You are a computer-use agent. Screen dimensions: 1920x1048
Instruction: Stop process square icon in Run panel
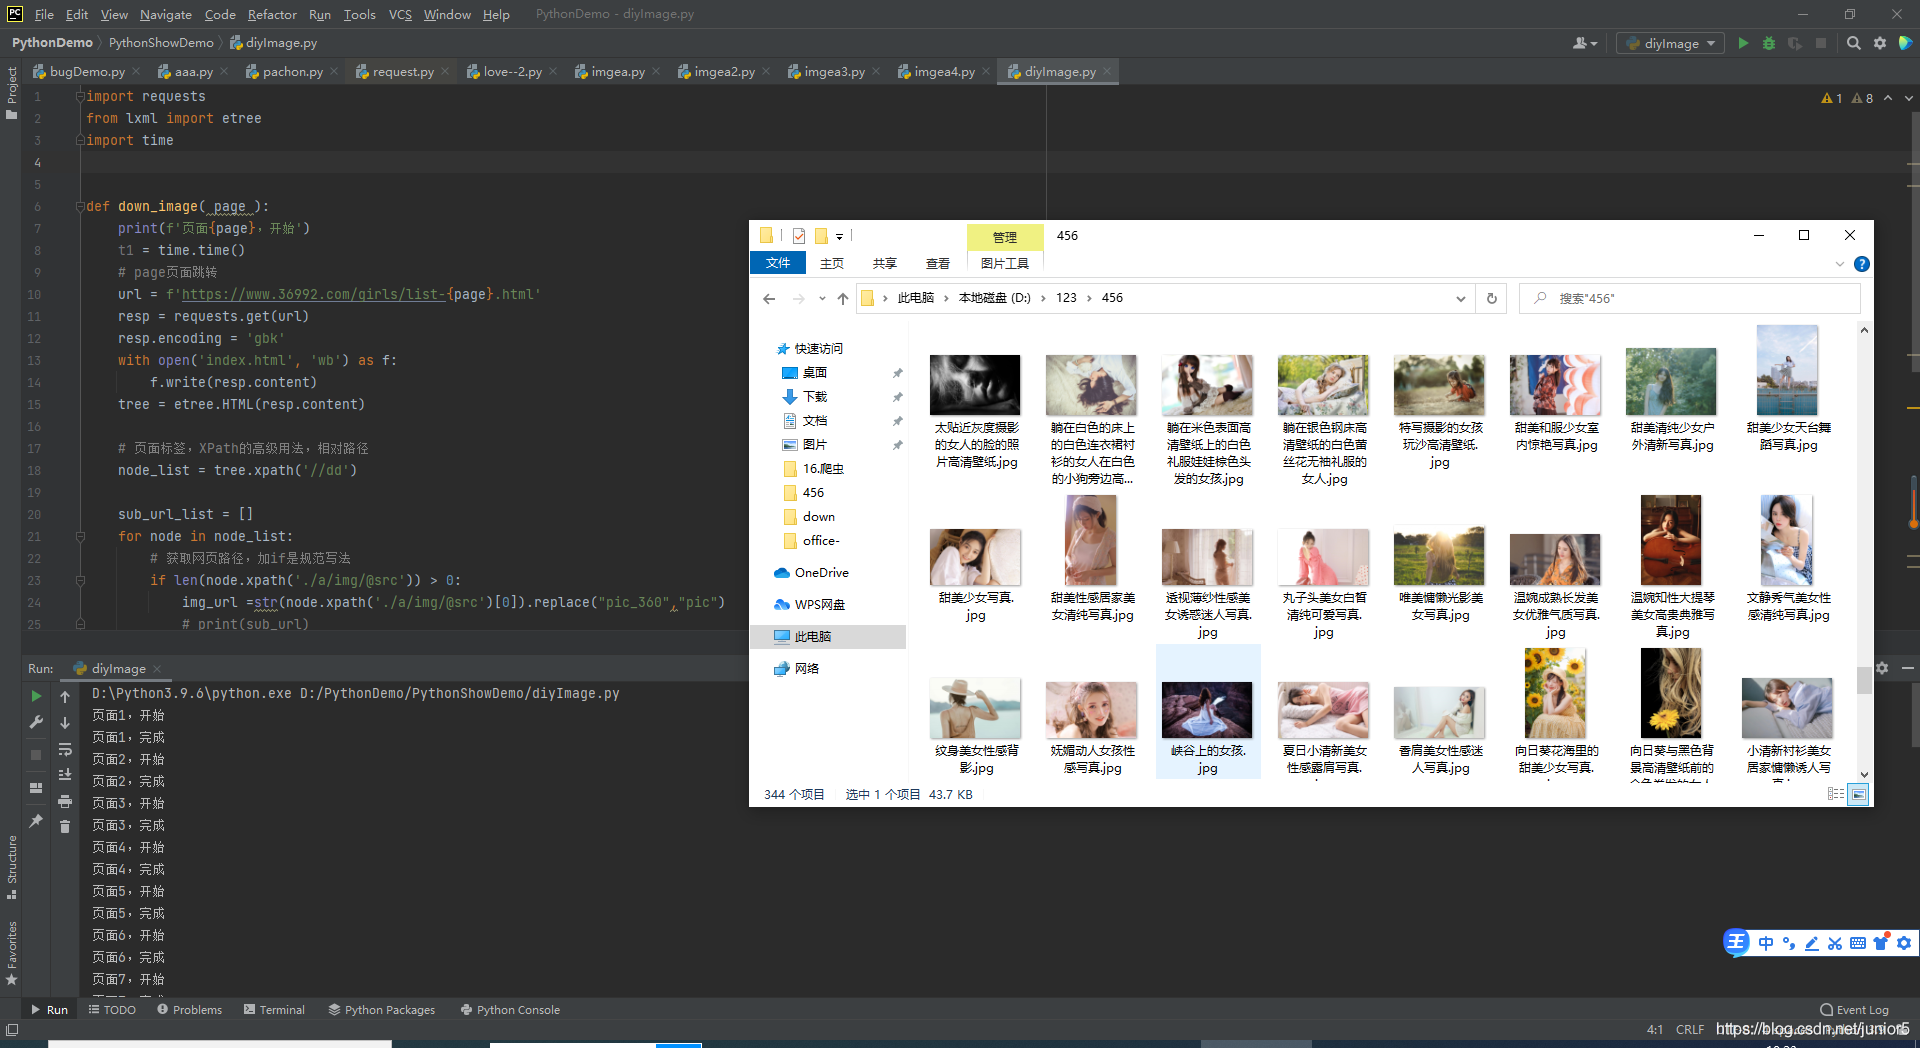coord(36,755)
